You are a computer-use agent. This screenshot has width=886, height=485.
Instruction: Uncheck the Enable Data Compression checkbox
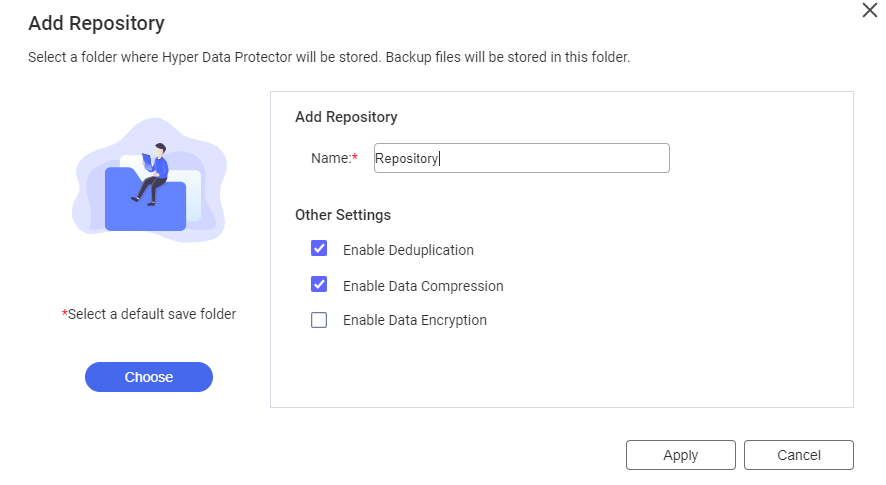[319, 284]
